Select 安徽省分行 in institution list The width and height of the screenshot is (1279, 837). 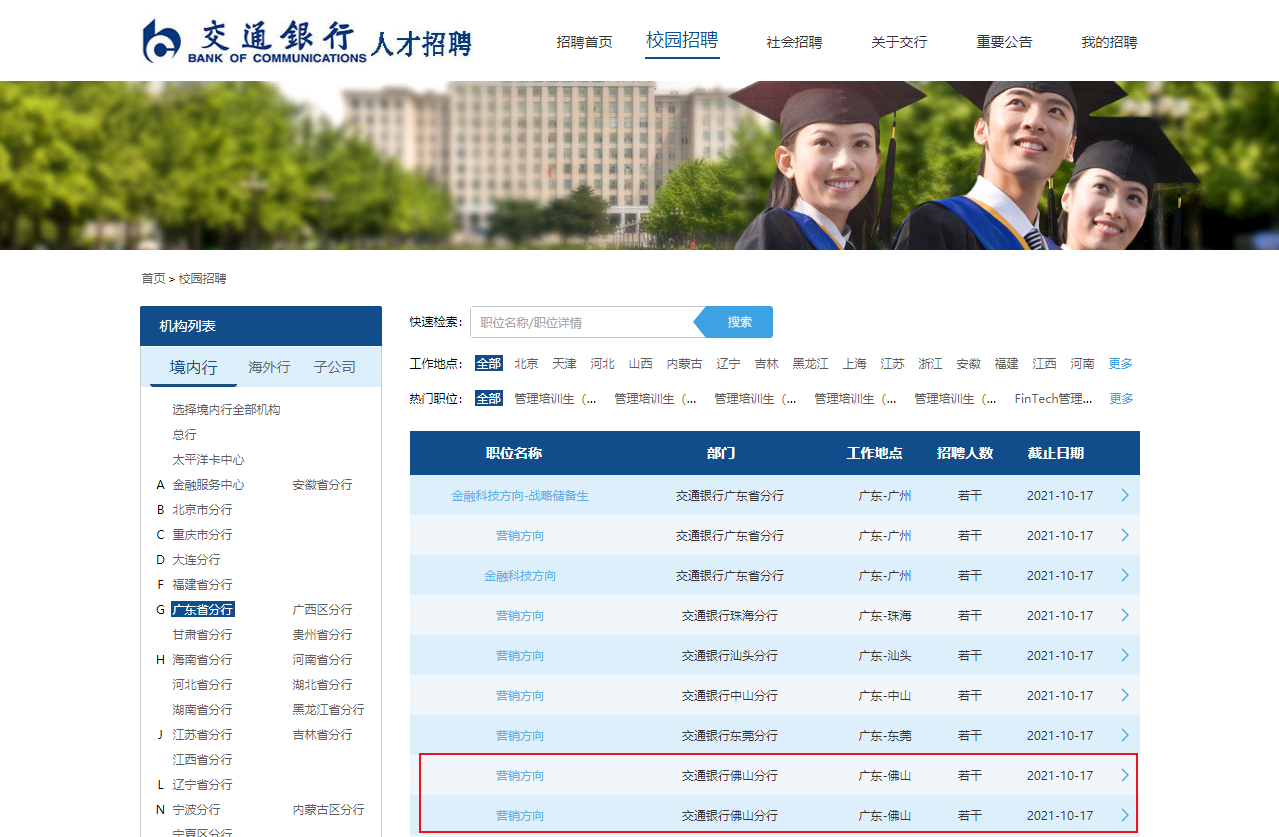(322, 484)
